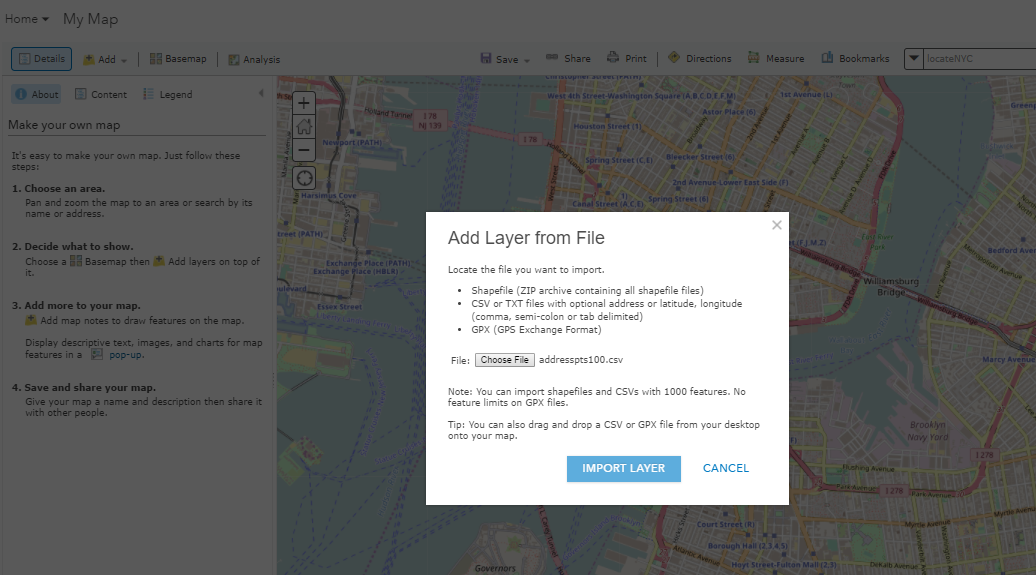Select the Measure tool
1036x575 pixels.
tap(775, 59)
